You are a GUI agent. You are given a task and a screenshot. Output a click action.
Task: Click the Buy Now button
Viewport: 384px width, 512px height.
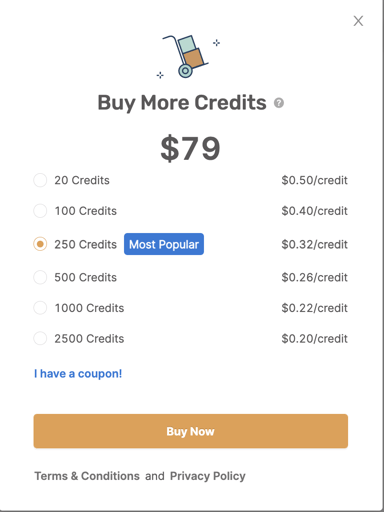pos(191,431)
